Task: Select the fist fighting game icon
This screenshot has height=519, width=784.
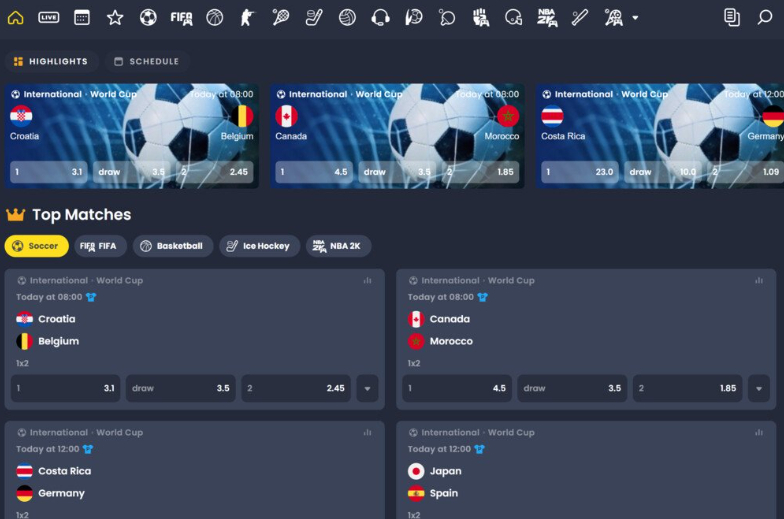Action: (480, 18)
